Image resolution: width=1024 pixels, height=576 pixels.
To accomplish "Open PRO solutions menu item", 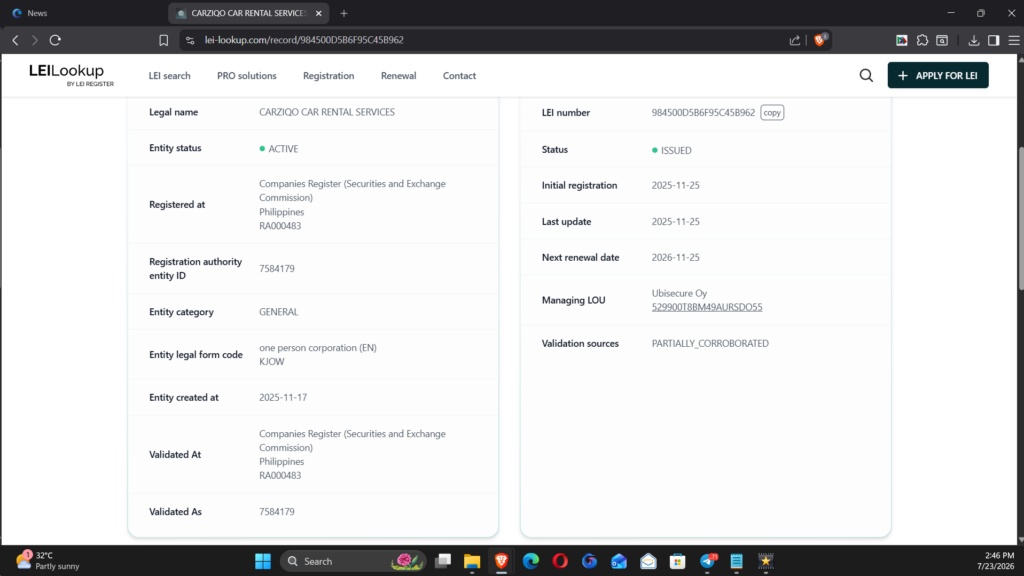I will 247,76.
